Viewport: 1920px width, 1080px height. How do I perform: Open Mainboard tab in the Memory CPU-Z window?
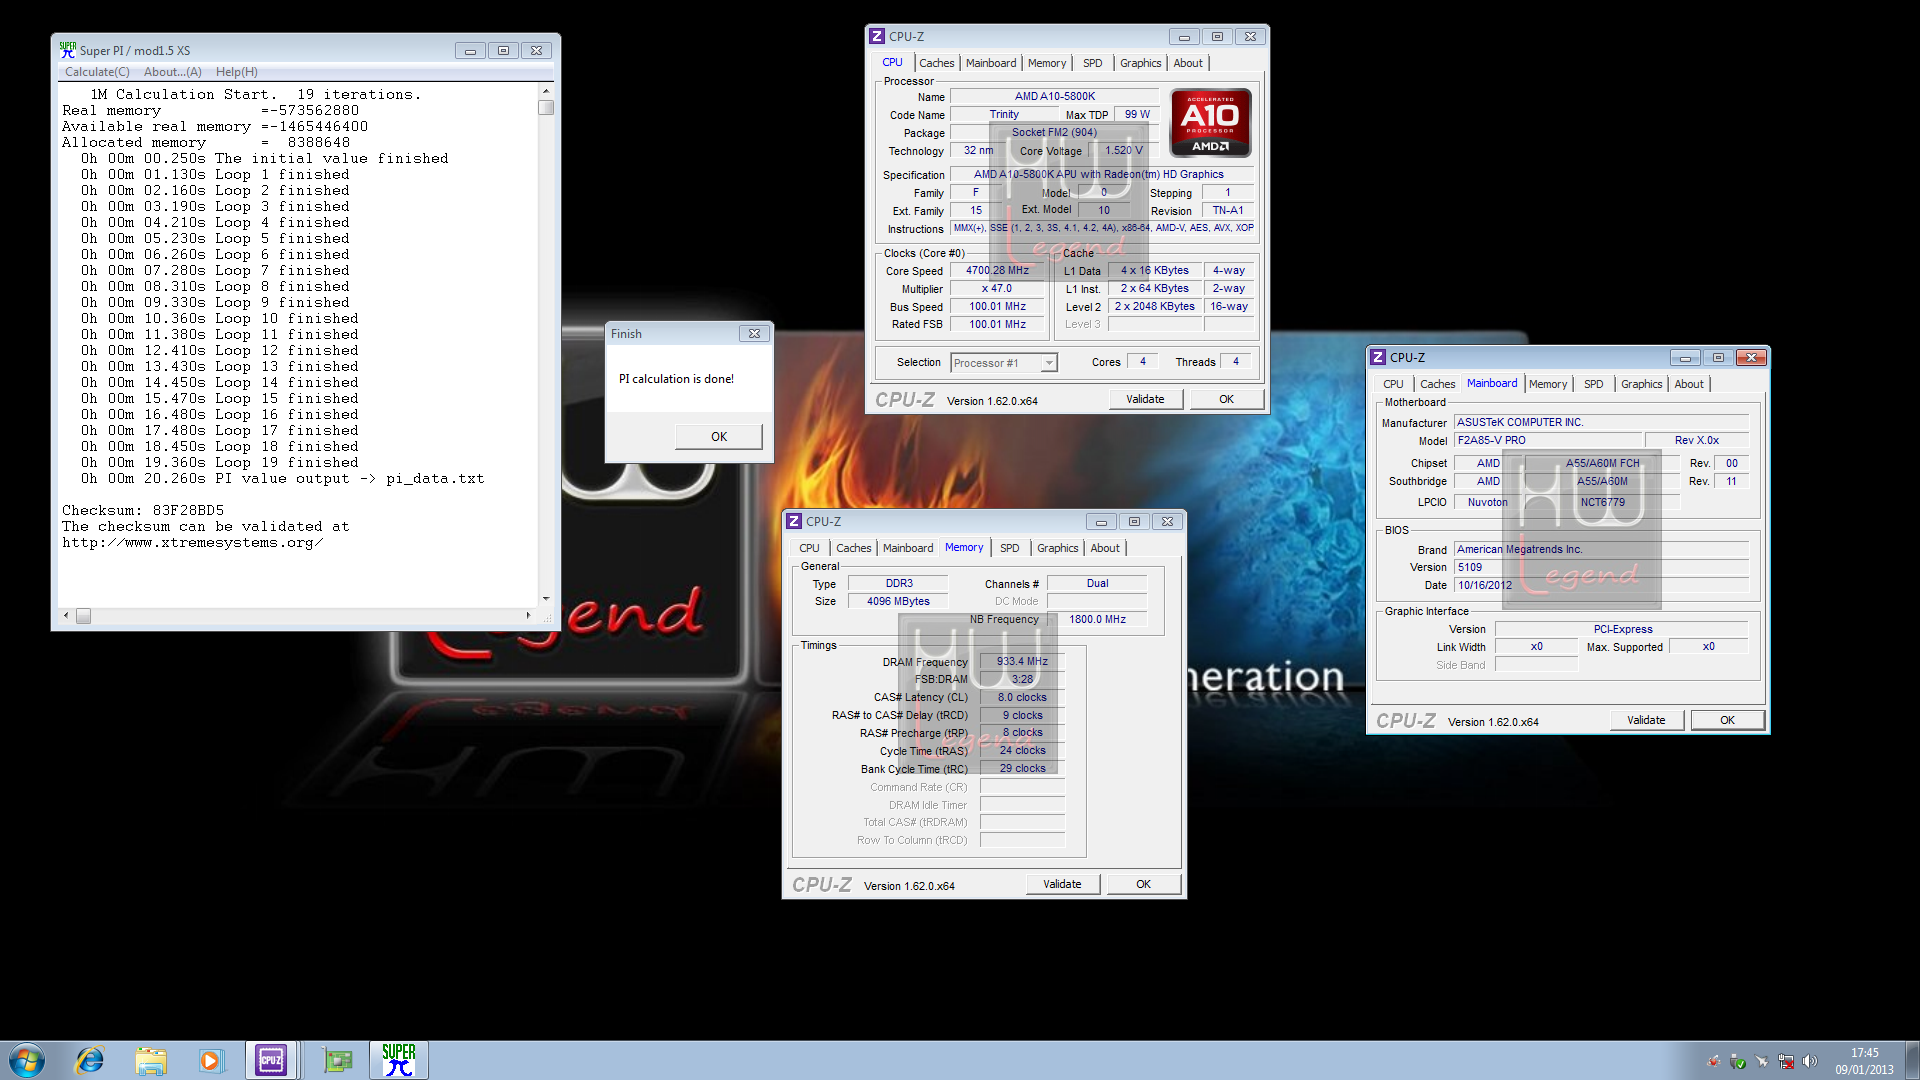(908, 548)
